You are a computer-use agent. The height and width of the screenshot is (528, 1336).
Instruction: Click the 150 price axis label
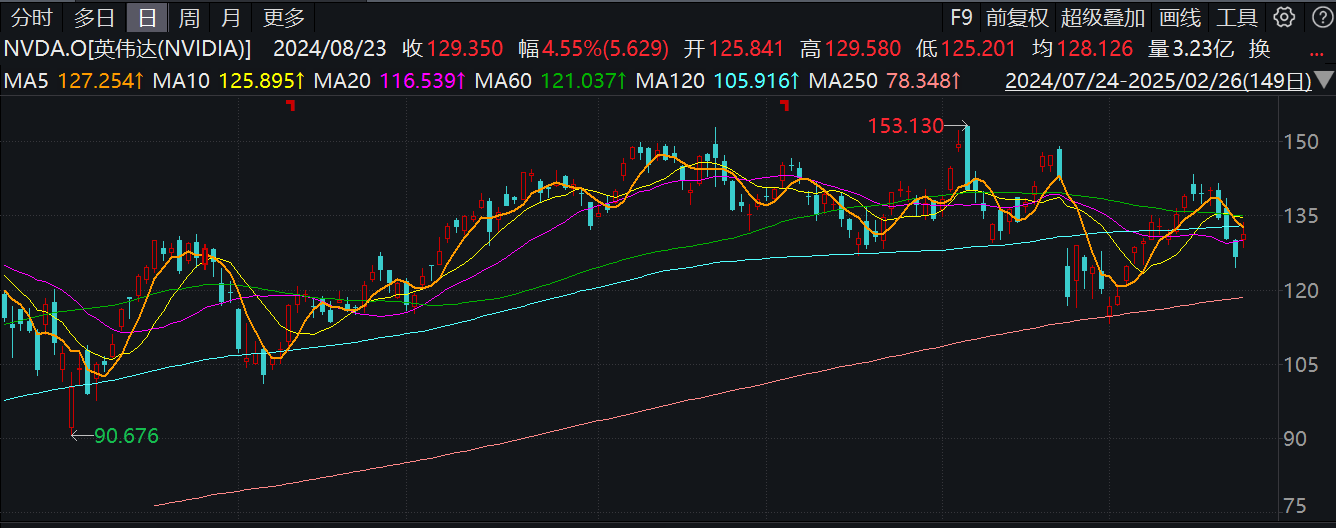[1302, 143]
